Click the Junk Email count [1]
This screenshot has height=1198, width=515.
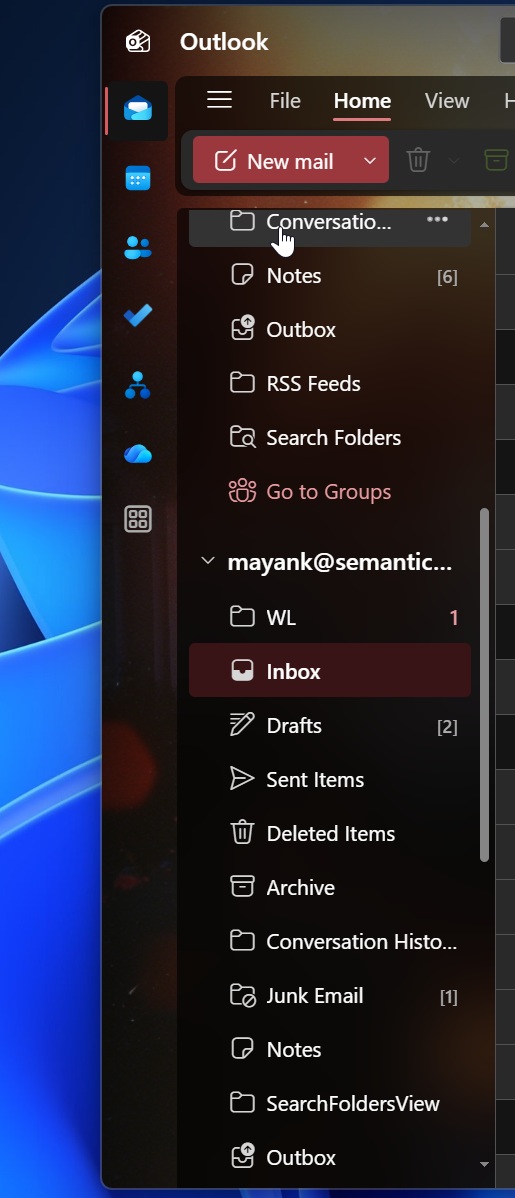coord(449,997)
